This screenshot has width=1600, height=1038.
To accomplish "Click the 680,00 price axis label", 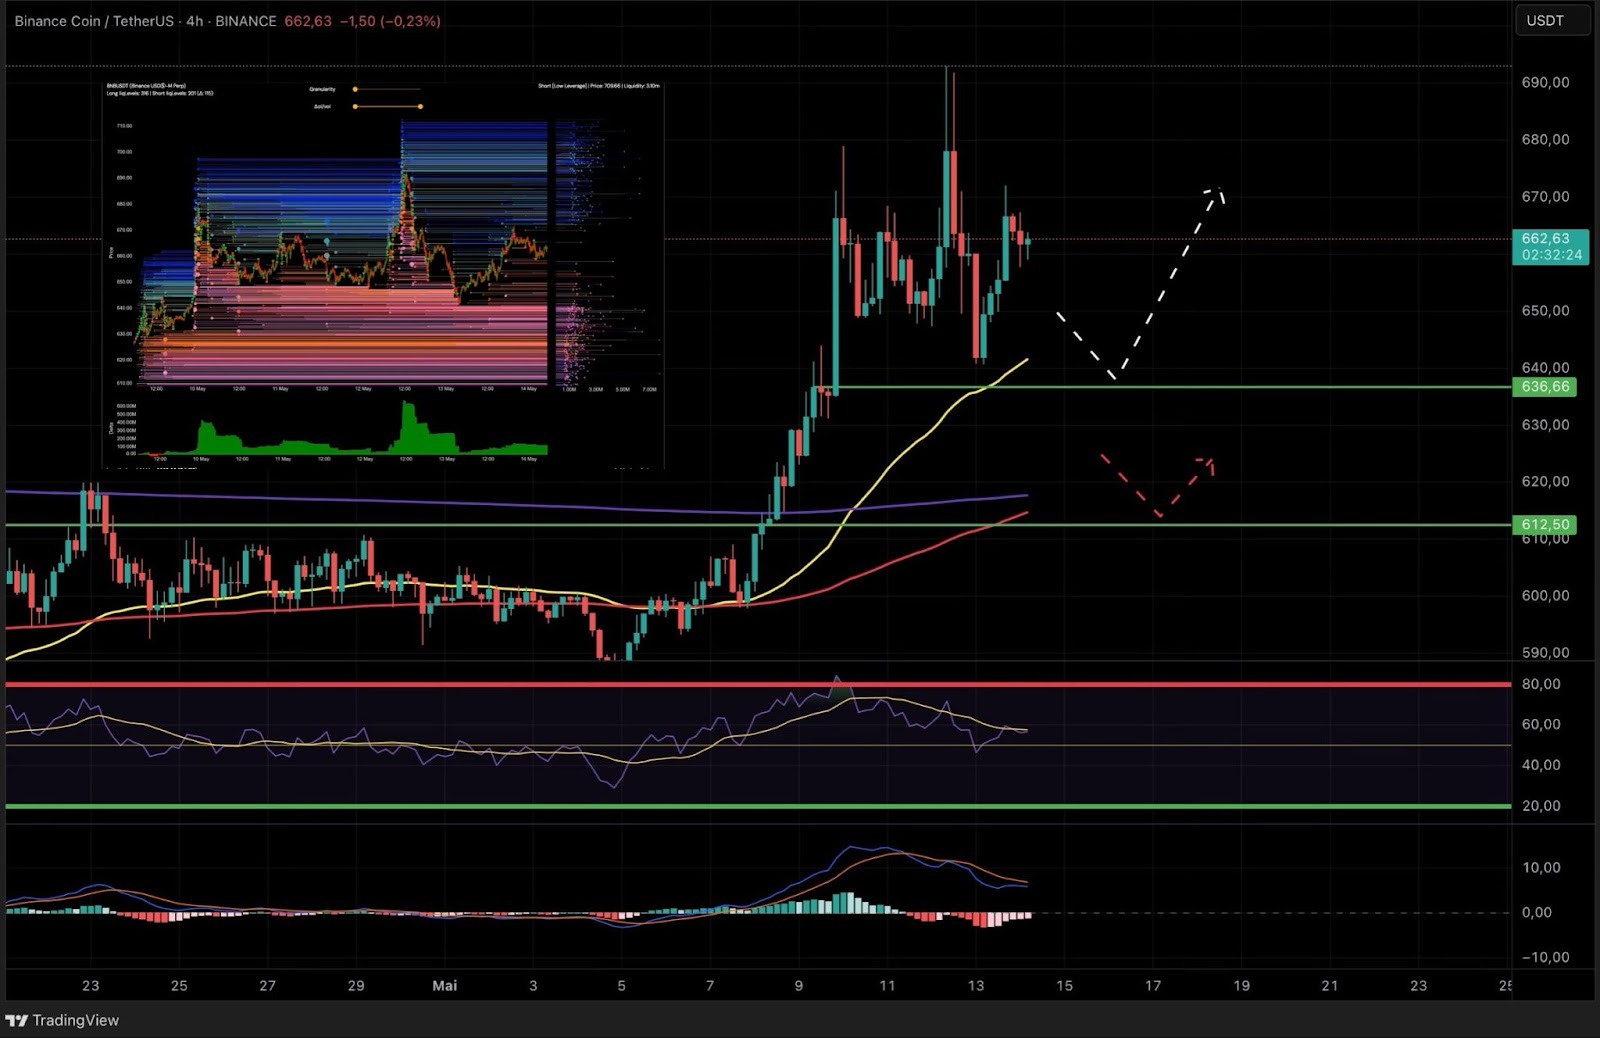I will pyautogui.click(x=1545, y=139).
